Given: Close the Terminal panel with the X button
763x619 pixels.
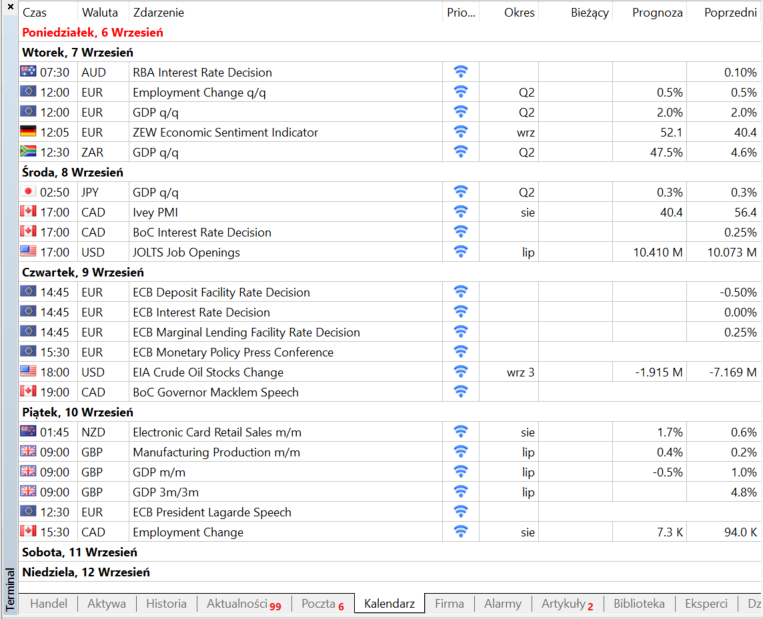Looking at the screenshot, I should 10,7.
